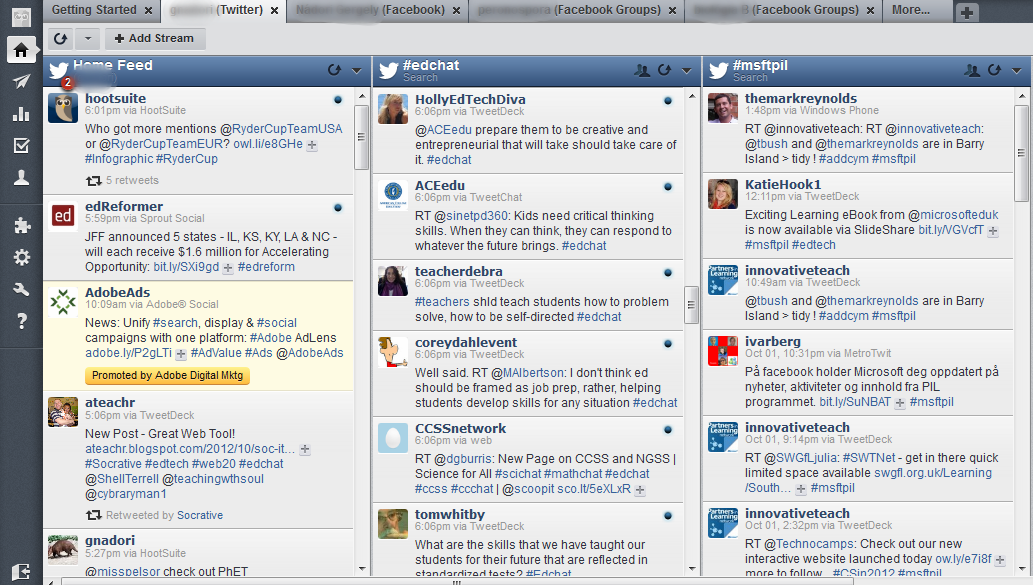Open the refresh interval dropdown arrow
Screen dimensions: 1033x585
[87, 38]
